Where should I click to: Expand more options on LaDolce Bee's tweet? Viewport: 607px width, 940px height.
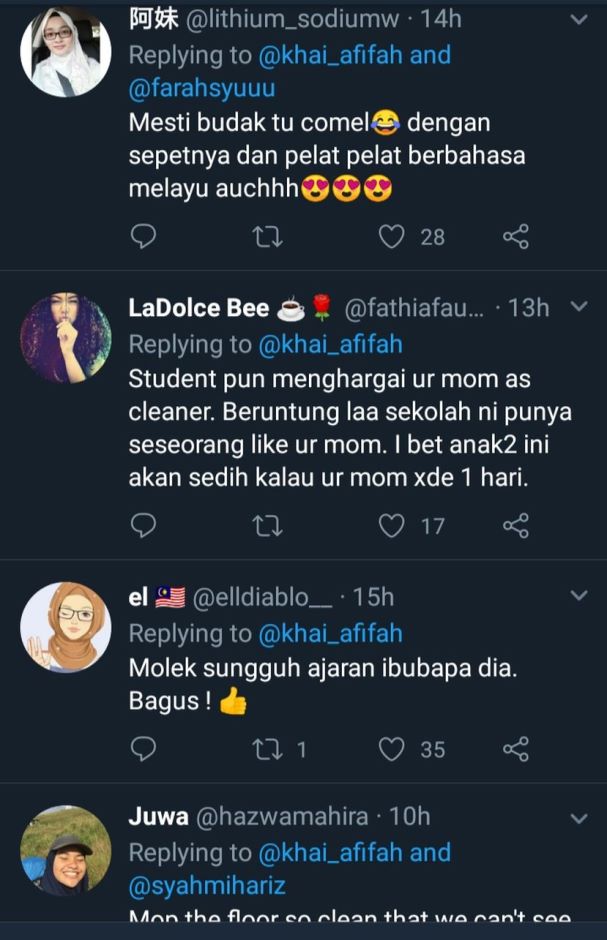pyautogui.click(x=578, y=308)
